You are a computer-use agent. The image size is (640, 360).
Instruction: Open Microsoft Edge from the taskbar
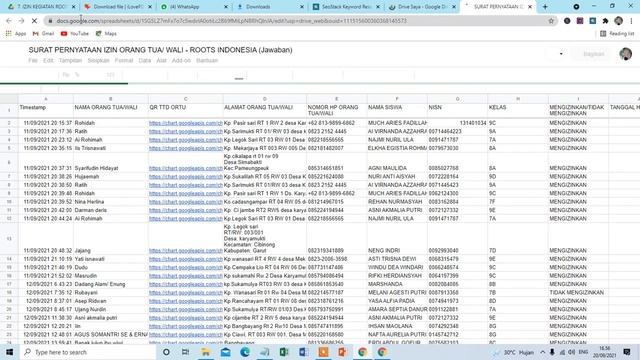(x=245, y=352)
